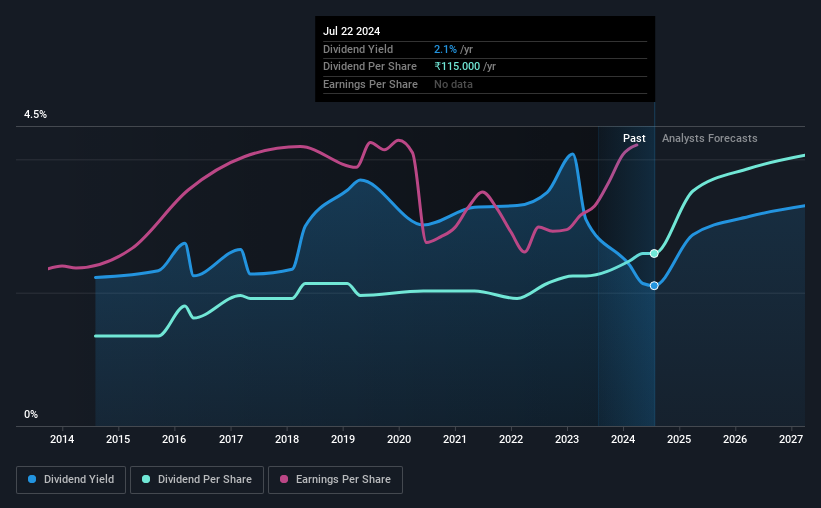Toggle the Earnings Per Share legend button

[x=335, y=480]
